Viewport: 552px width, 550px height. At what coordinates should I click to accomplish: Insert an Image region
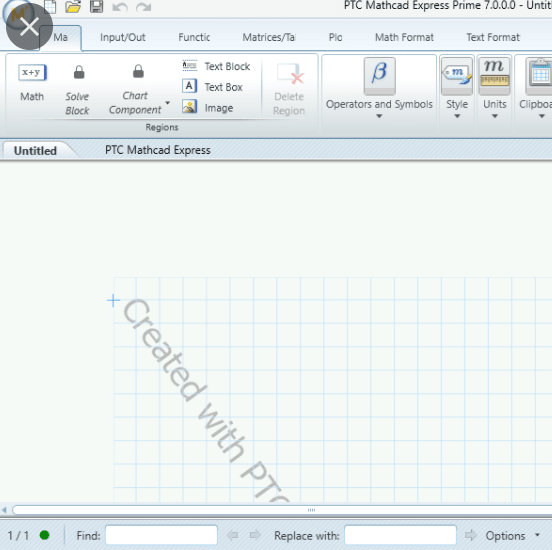tap(207, 107)
